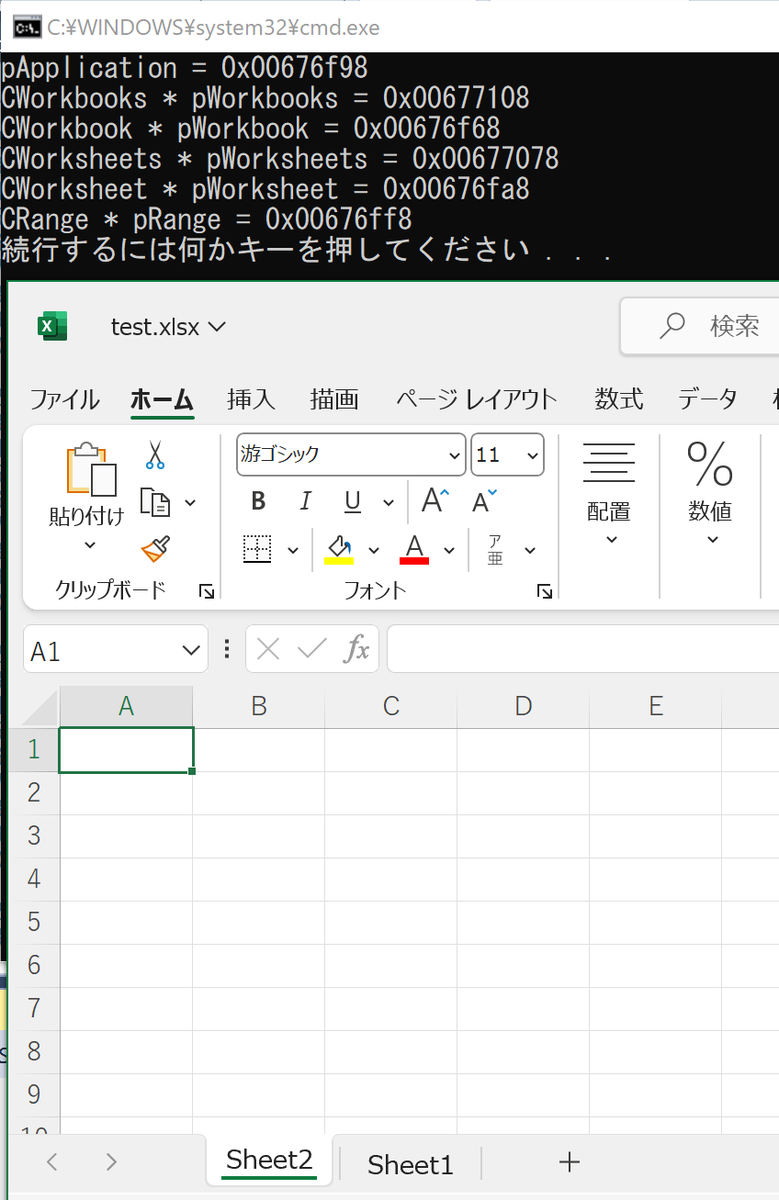Switch to Sheet1 tab
Viewport: 779px width, 1200px height.
tap(410, 1164)
